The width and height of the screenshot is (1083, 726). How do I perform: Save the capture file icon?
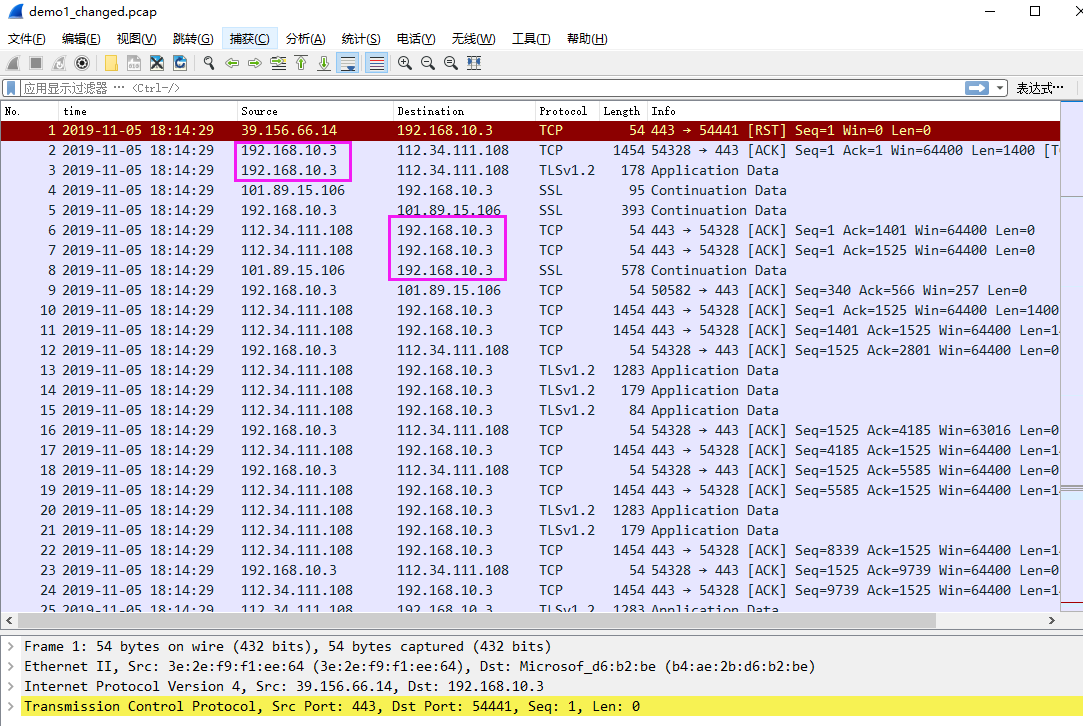(x=134, y=64)
